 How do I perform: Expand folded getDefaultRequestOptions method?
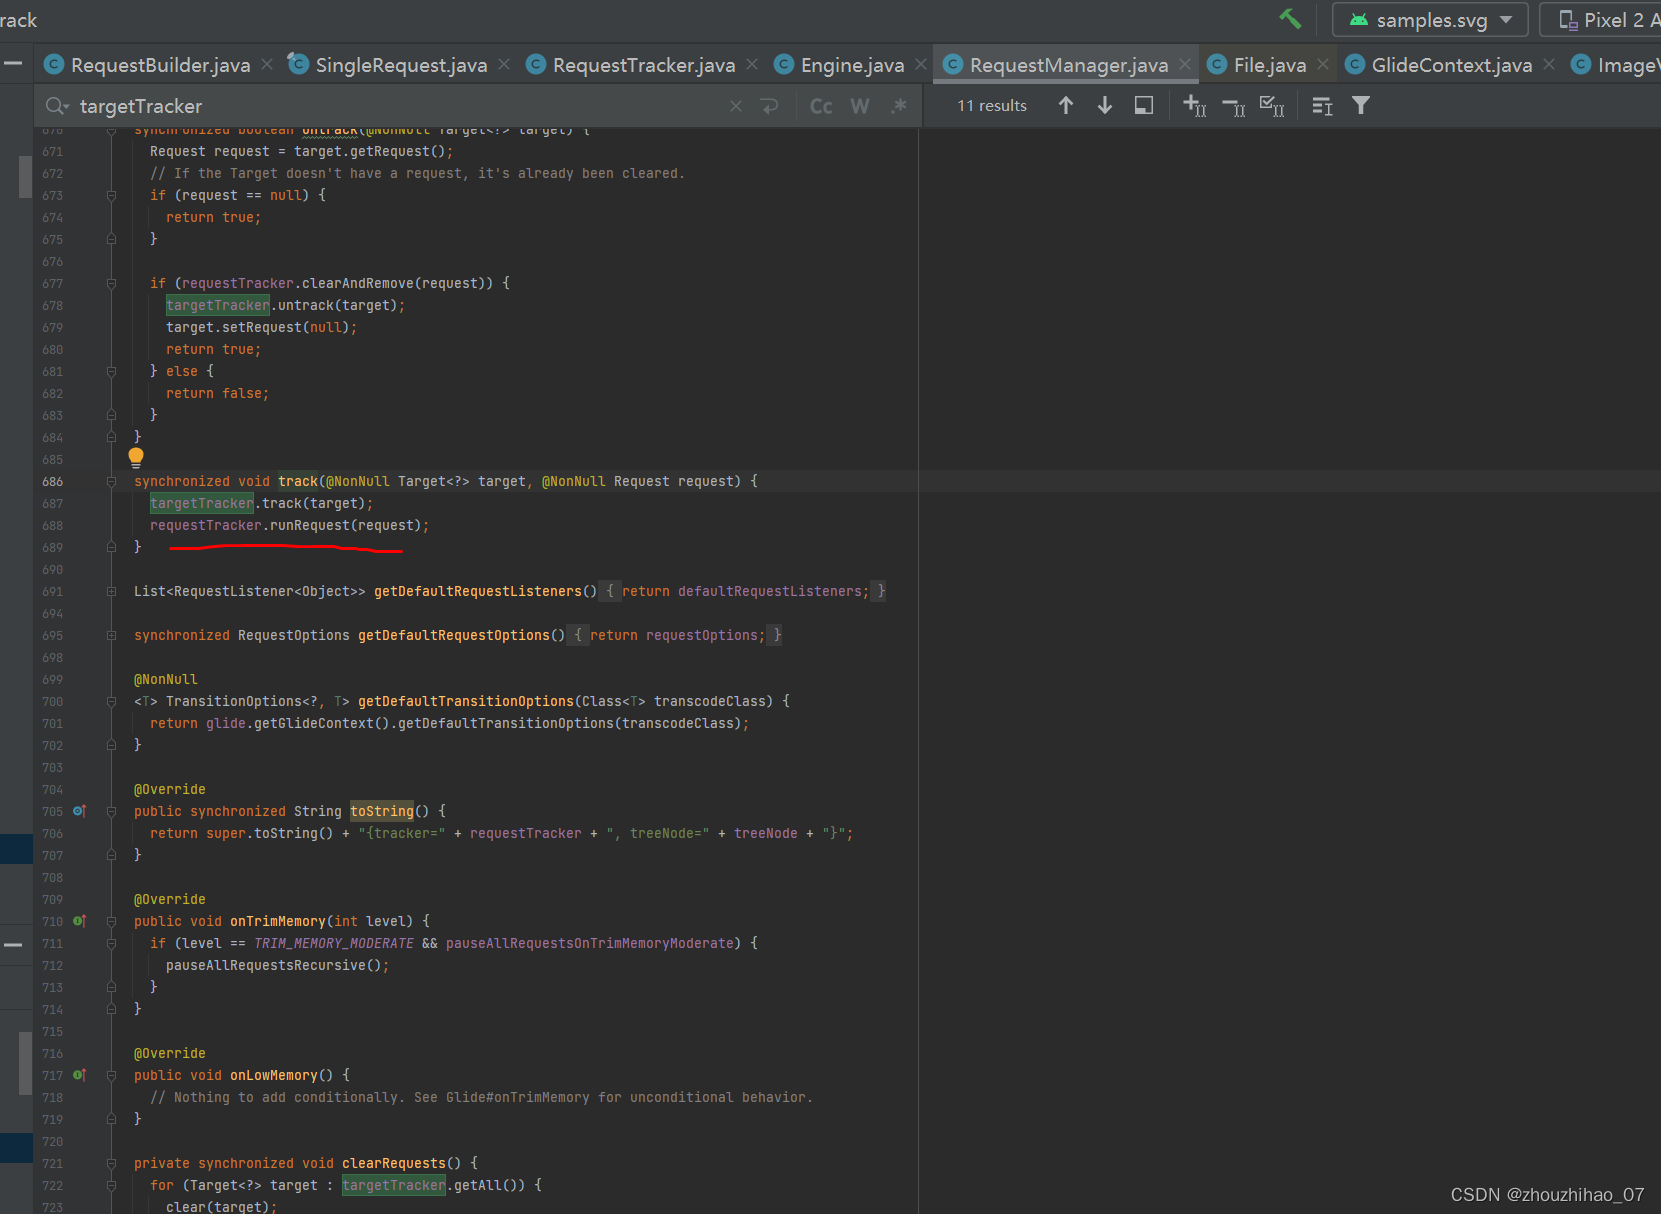click(x=112, y=635)
